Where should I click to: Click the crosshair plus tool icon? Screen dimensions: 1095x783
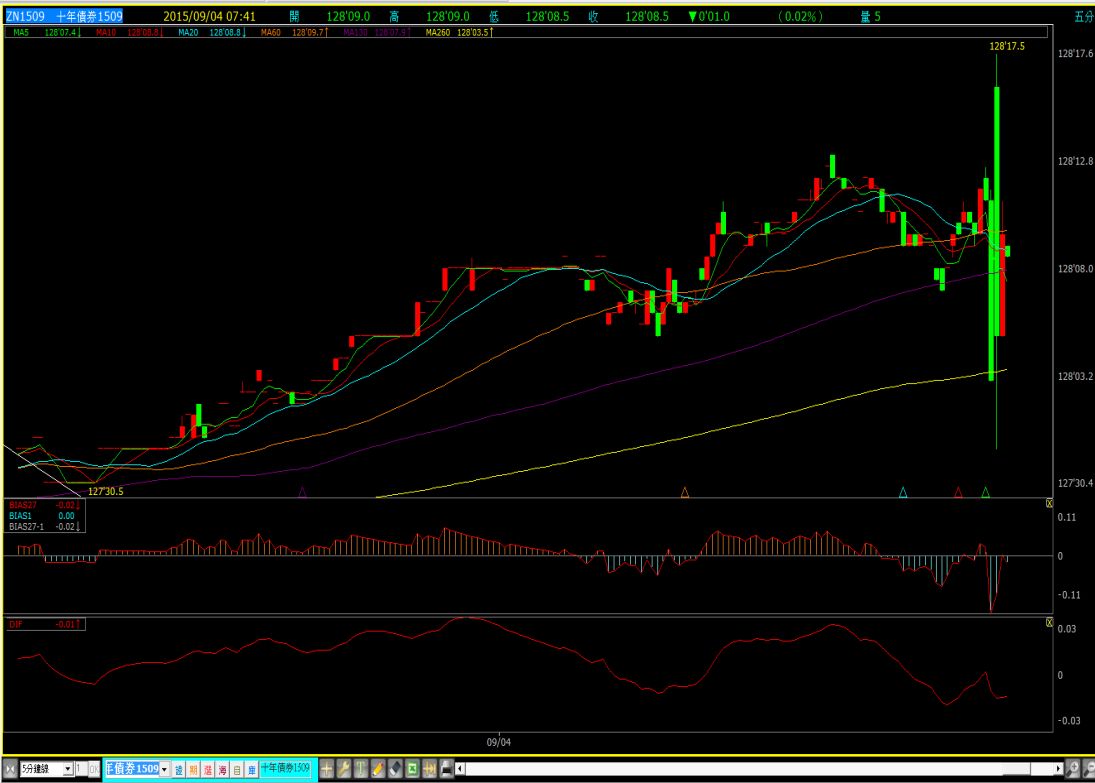pyautogui.click(x=327, y=769)
